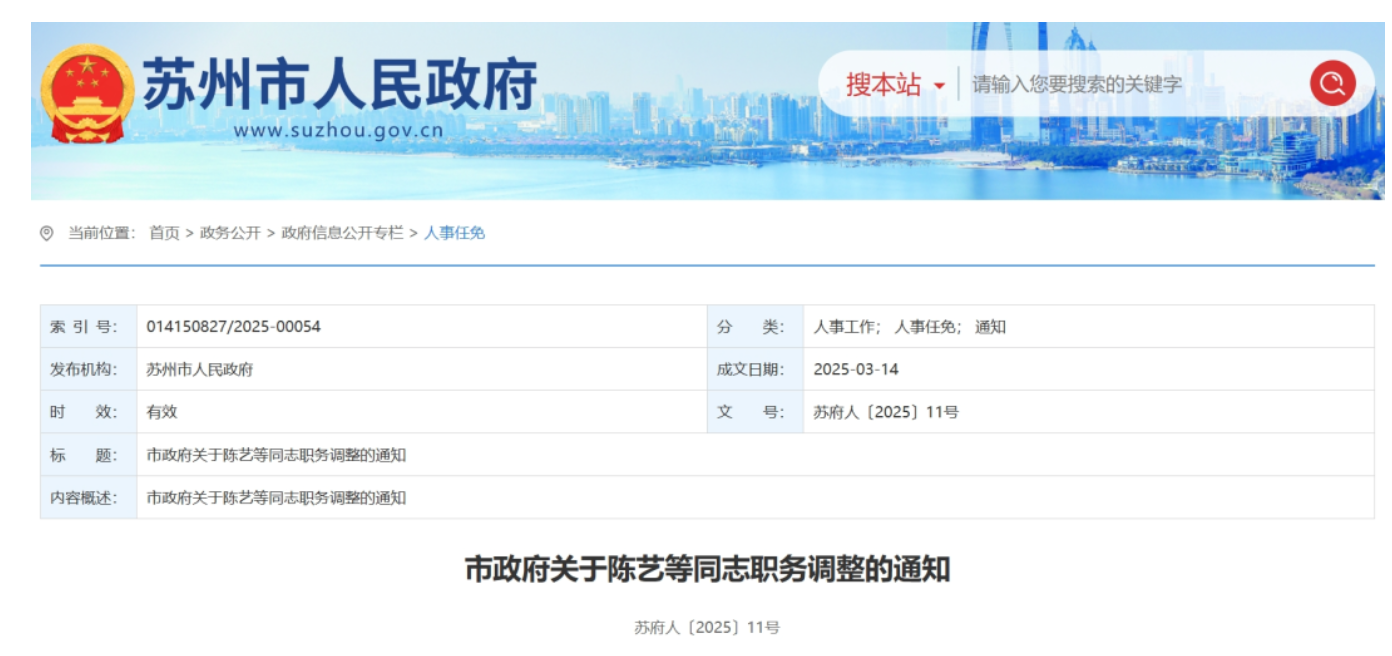This screenshot has height=656, width=1392.
Task: Click the location pin icon by 当前位置
Action: point(46,233)
